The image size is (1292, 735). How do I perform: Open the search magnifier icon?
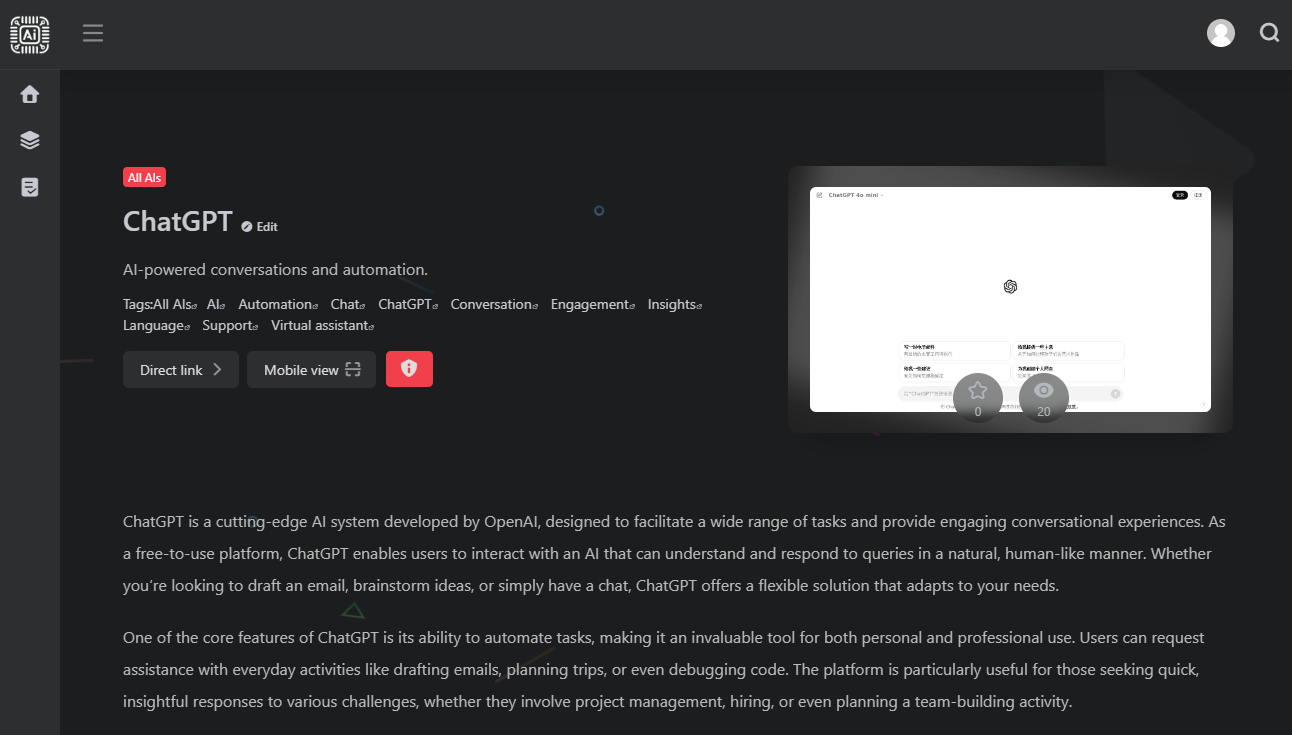[x=1270, y=33]
